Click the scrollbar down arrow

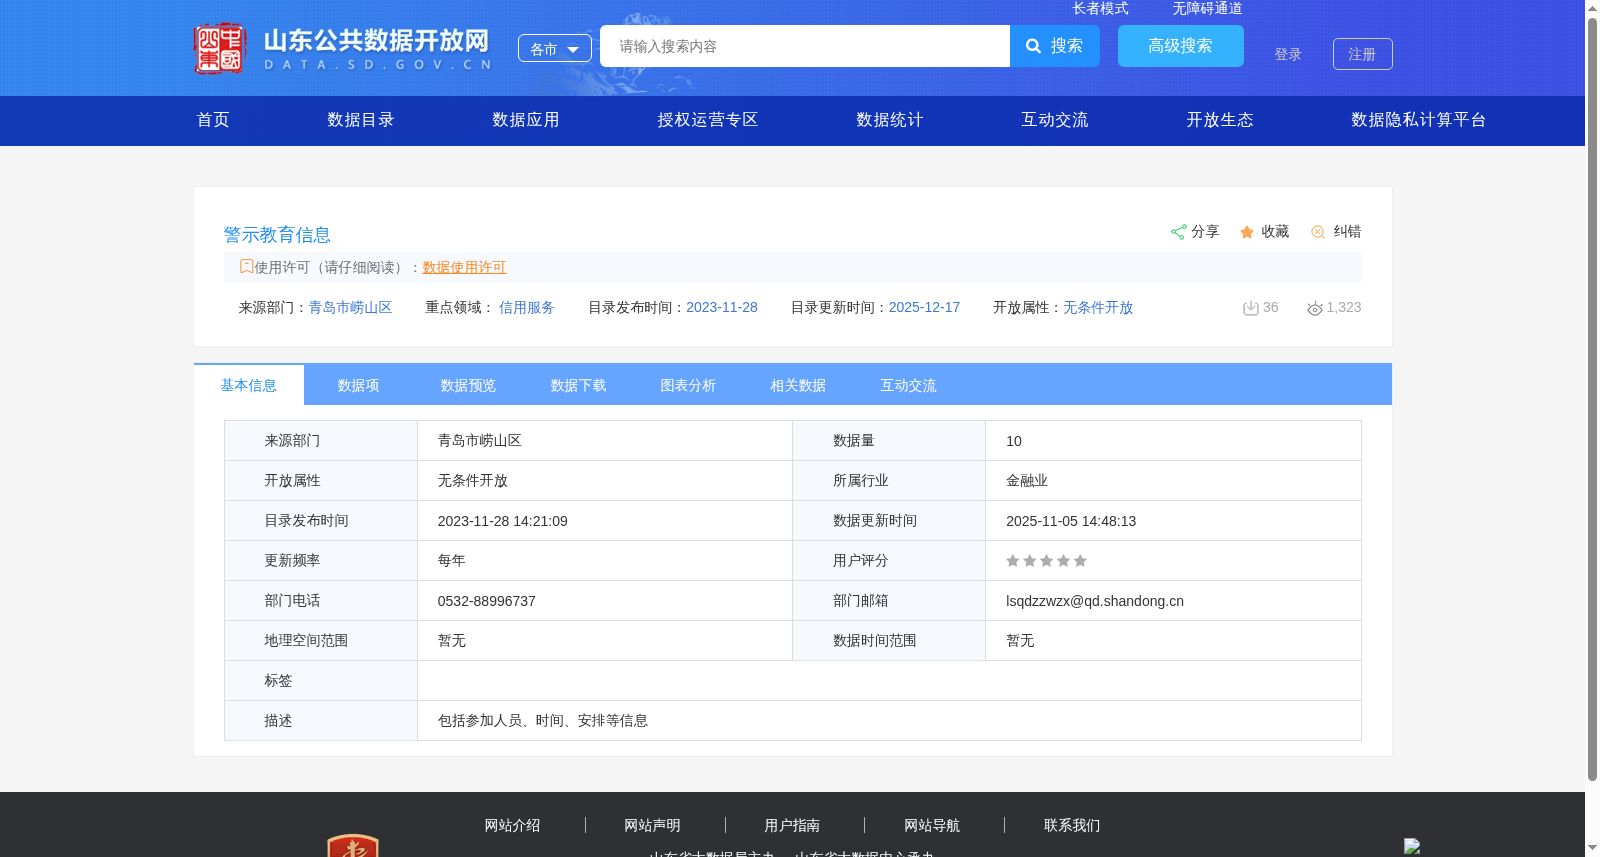click(1592, 848)
